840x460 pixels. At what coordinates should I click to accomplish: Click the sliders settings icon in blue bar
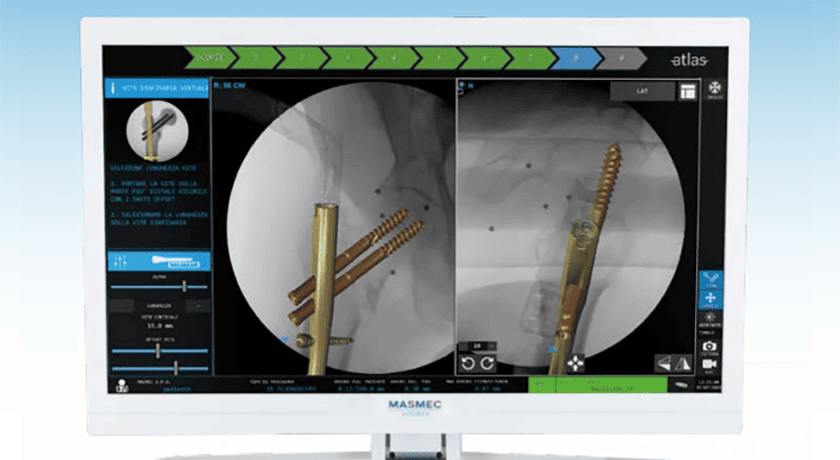pyautogui.click(x=121, y=261)
